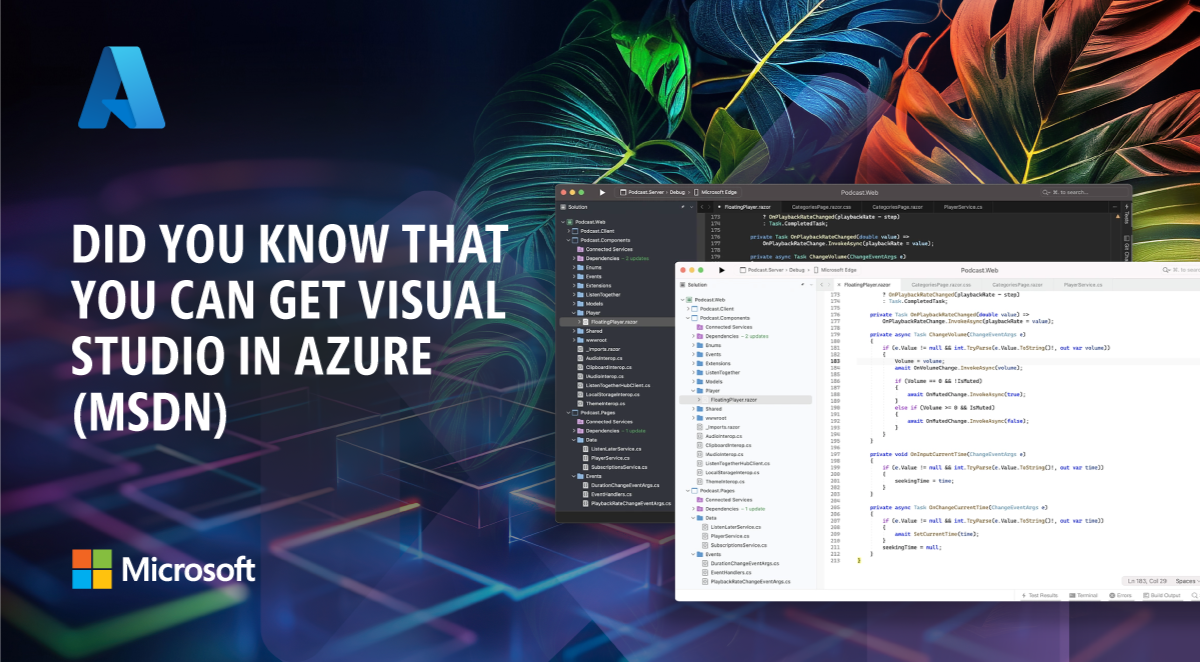1200x662 pixels.
Task: Collapse Data folder in light window
Action: pos(693,518)
